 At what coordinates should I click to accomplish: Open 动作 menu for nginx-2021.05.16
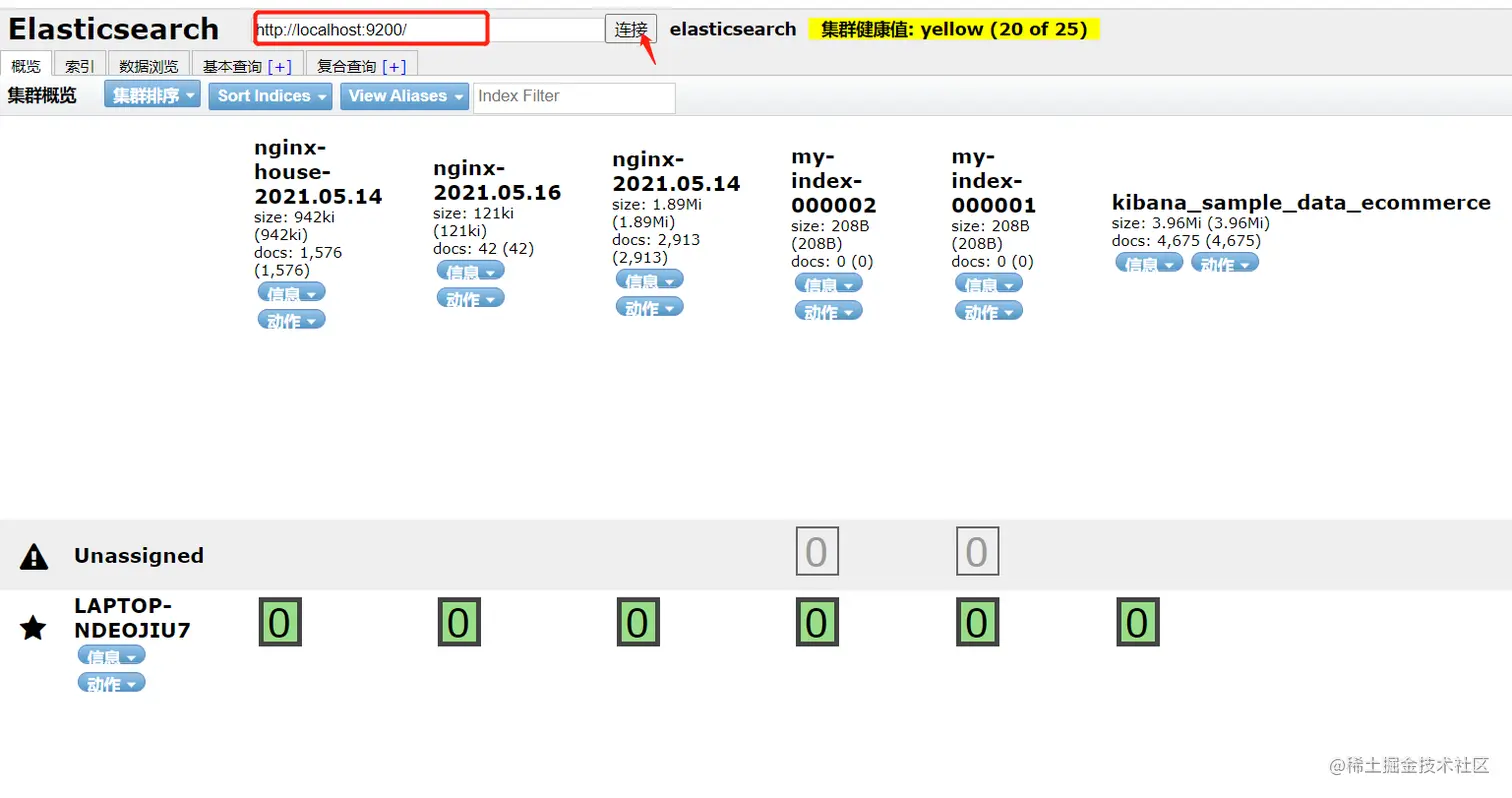[x=470, y=297]
